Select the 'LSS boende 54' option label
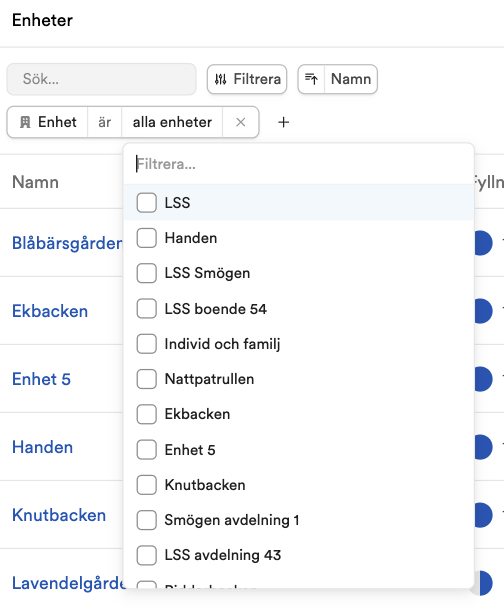Screen dimensions: 504x614 215,309
